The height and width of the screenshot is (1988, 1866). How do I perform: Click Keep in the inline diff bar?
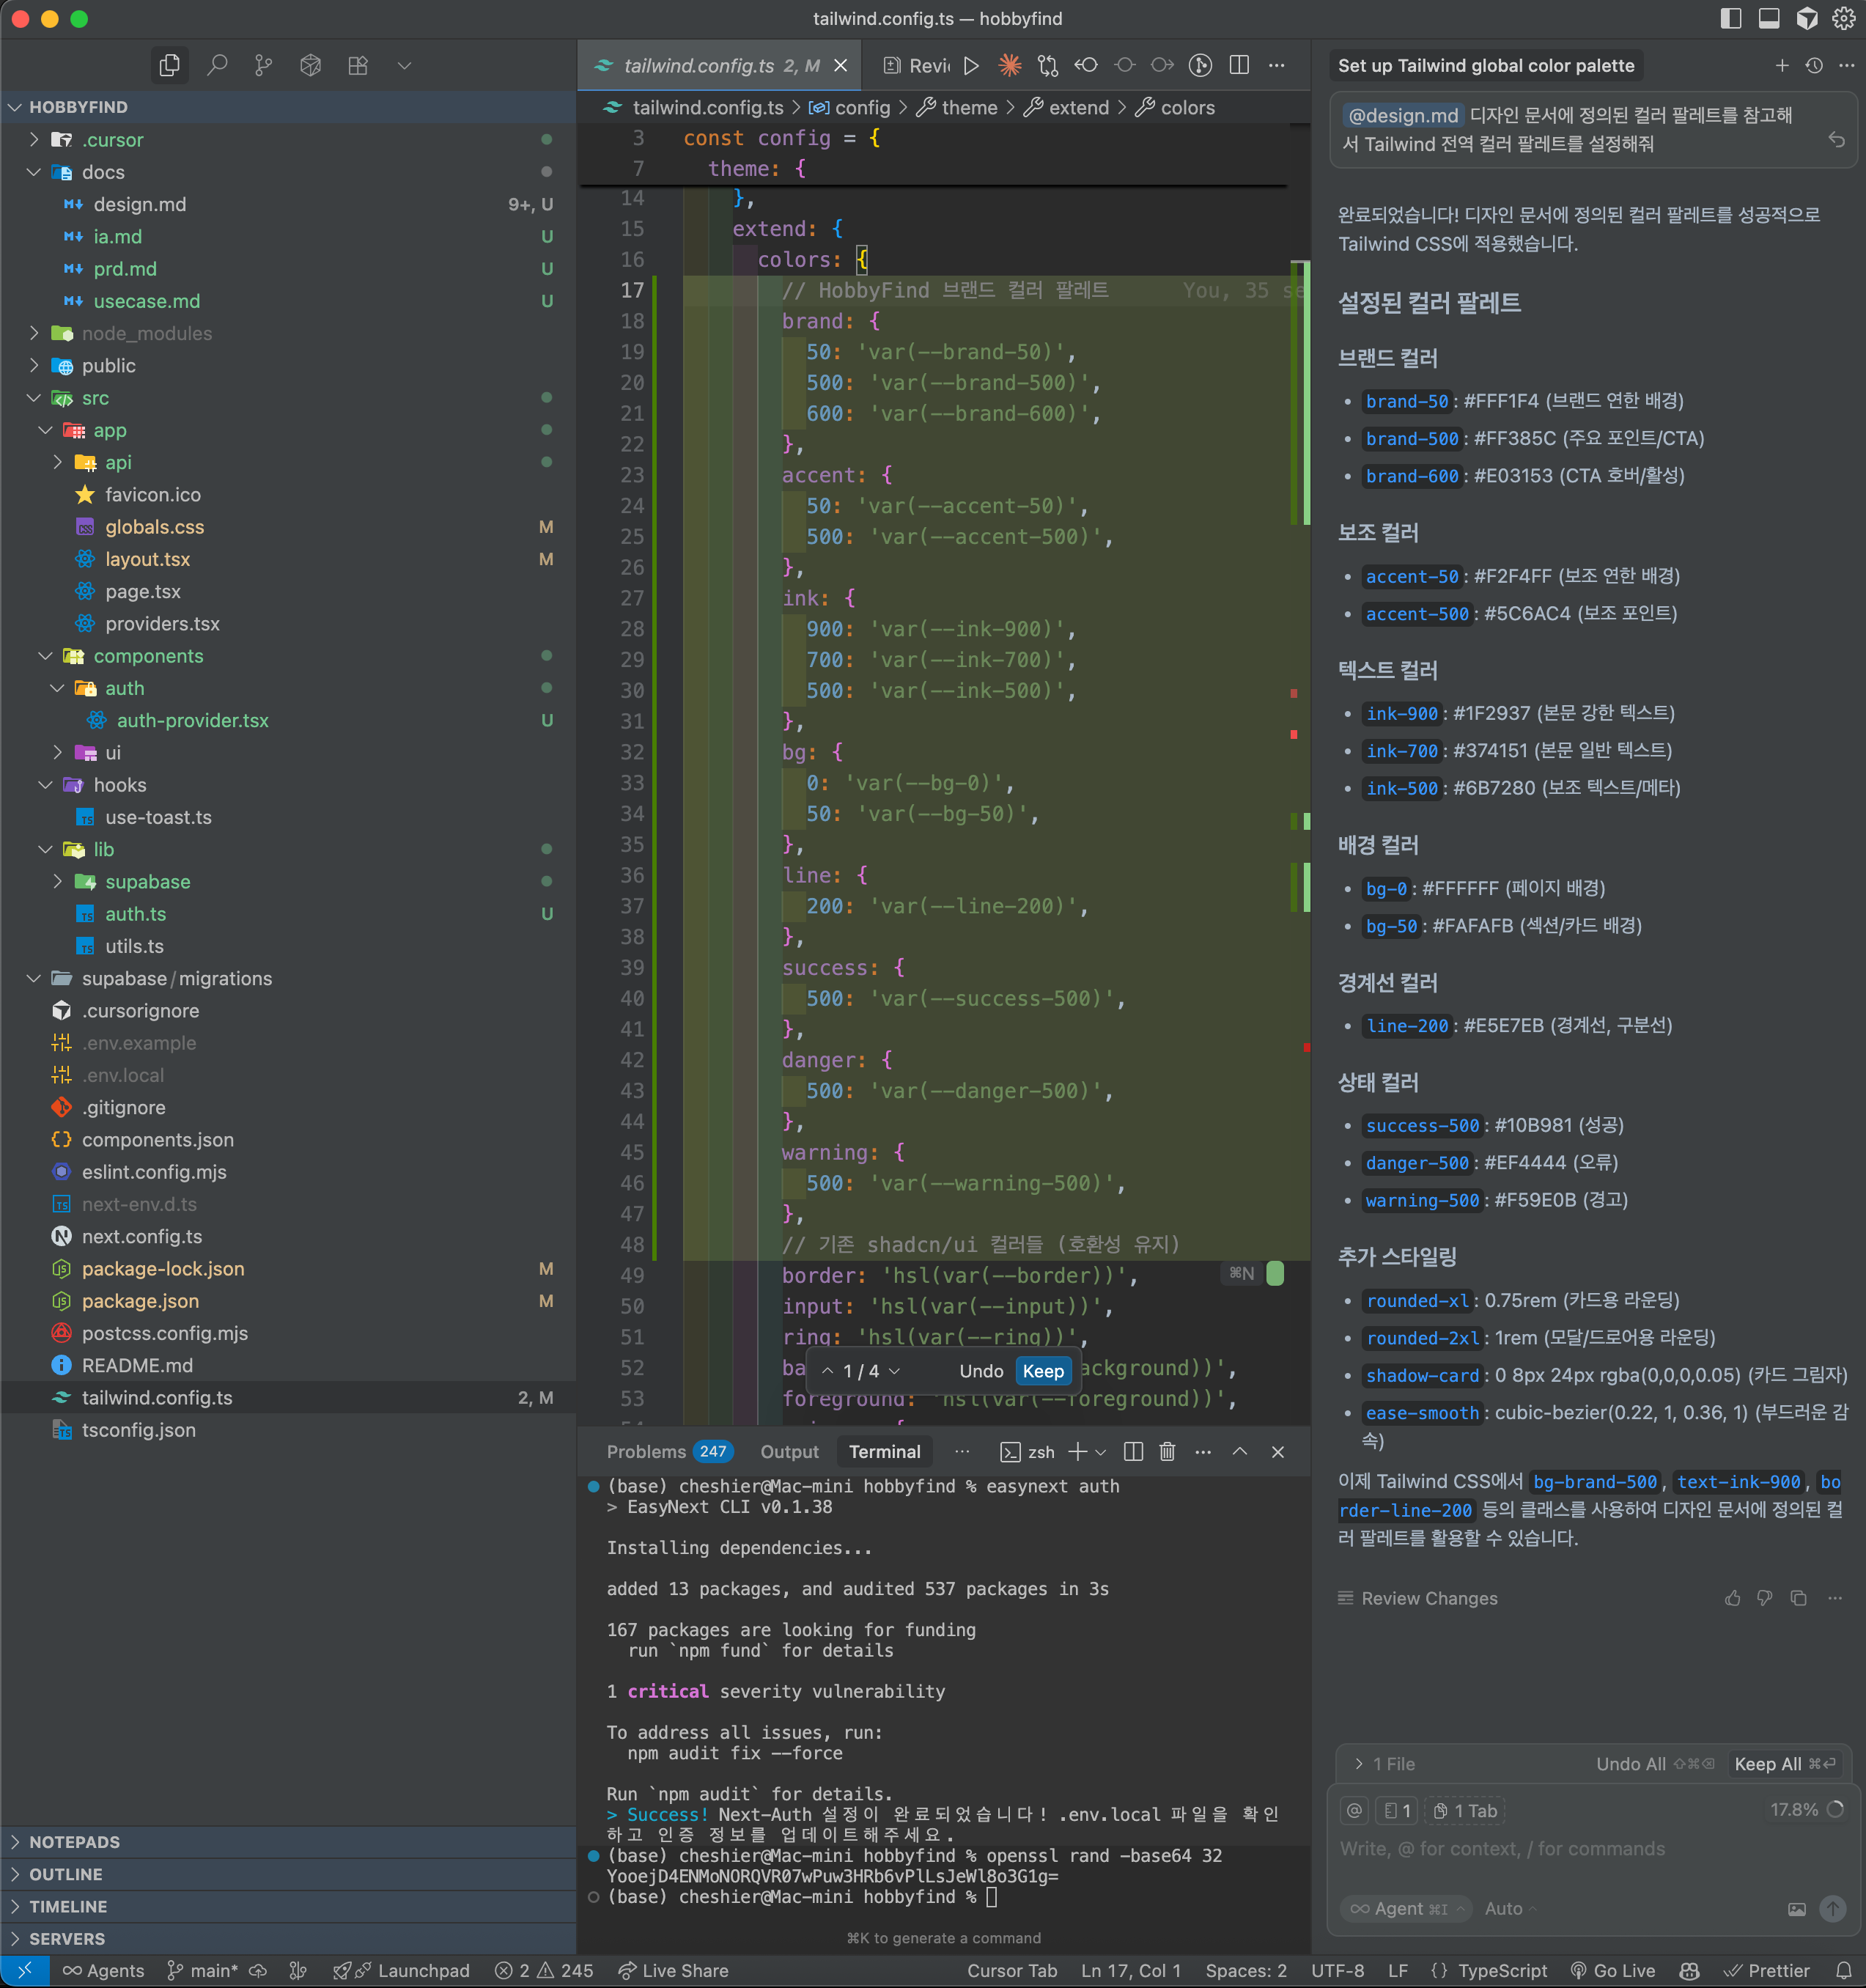pyautogui.click(x=1043, y=1371)
